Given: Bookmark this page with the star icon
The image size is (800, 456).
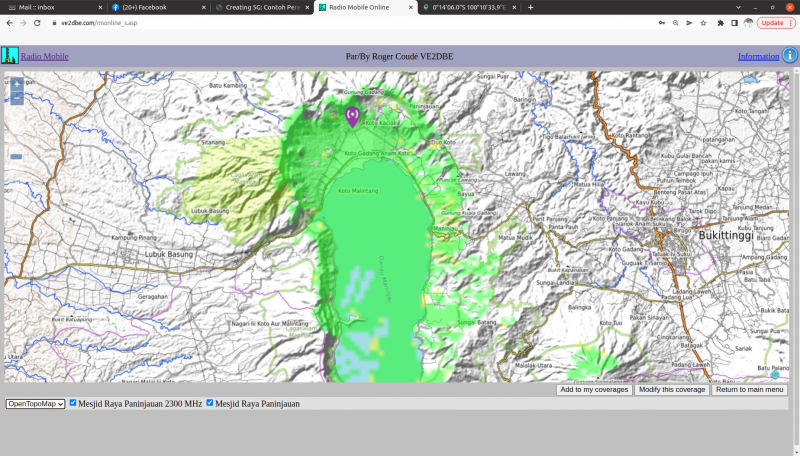Looking at the screenshot, I should tap(704, 22).
